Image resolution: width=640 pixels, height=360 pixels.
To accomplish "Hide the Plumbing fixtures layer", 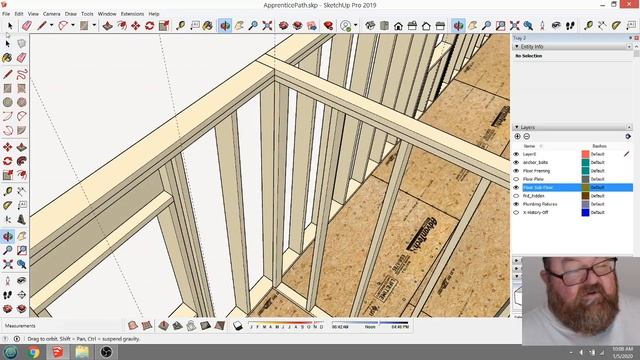I will pyautogui.click(x=516, y=204).
